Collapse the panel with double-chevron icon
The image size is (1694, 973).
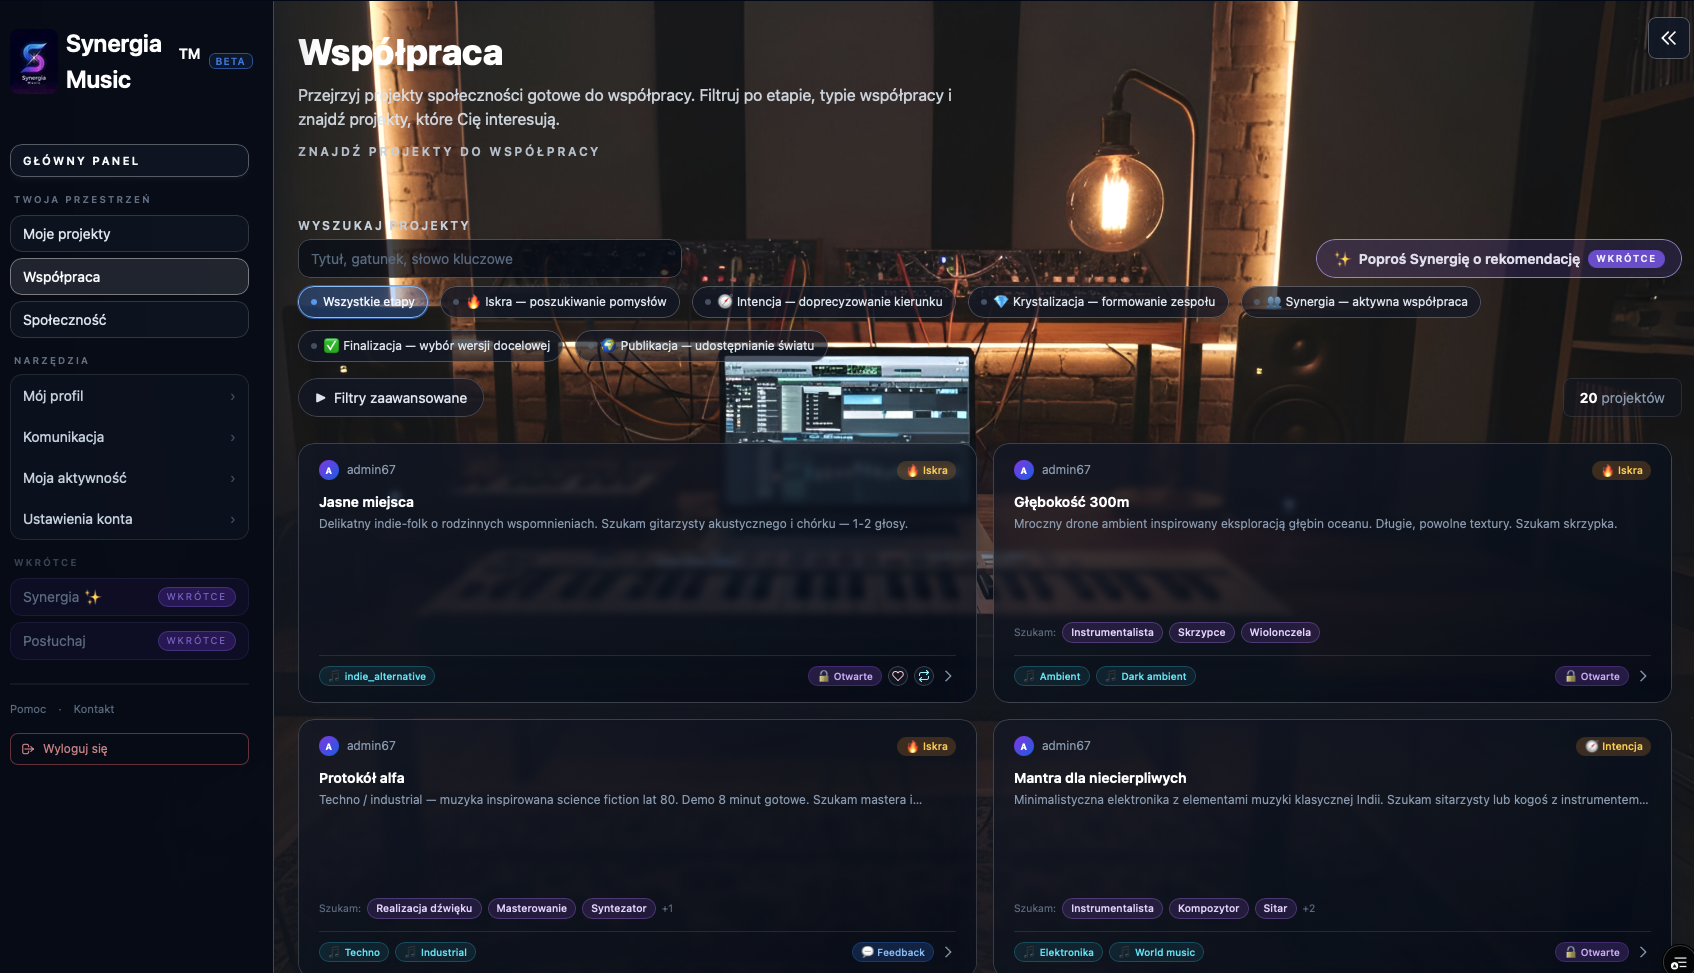[1668, 38]
